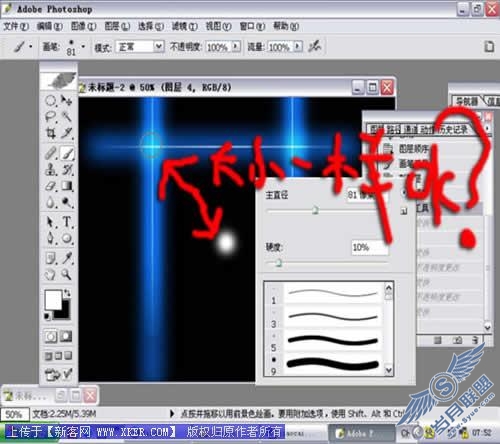500x444 pixels.
Task: Select the Slice tool
Action: (67, 133)
